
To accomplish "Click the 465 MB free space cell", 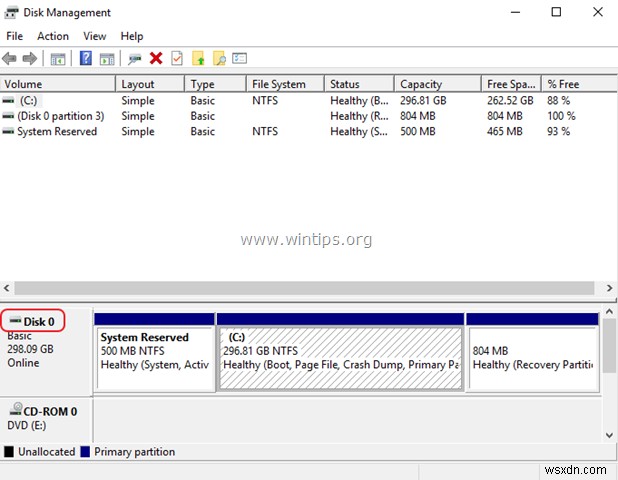I will (504, 132).
